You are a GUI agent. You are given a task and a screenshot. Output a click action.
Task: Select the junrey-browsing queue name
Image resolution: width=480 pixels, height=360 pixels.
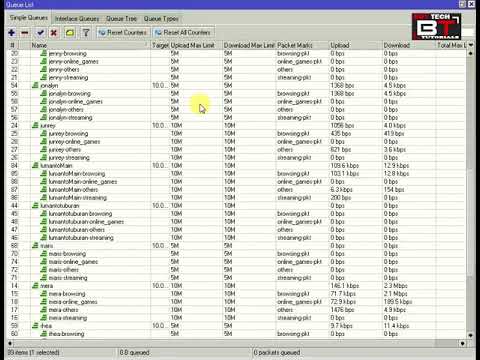(68, 133)
